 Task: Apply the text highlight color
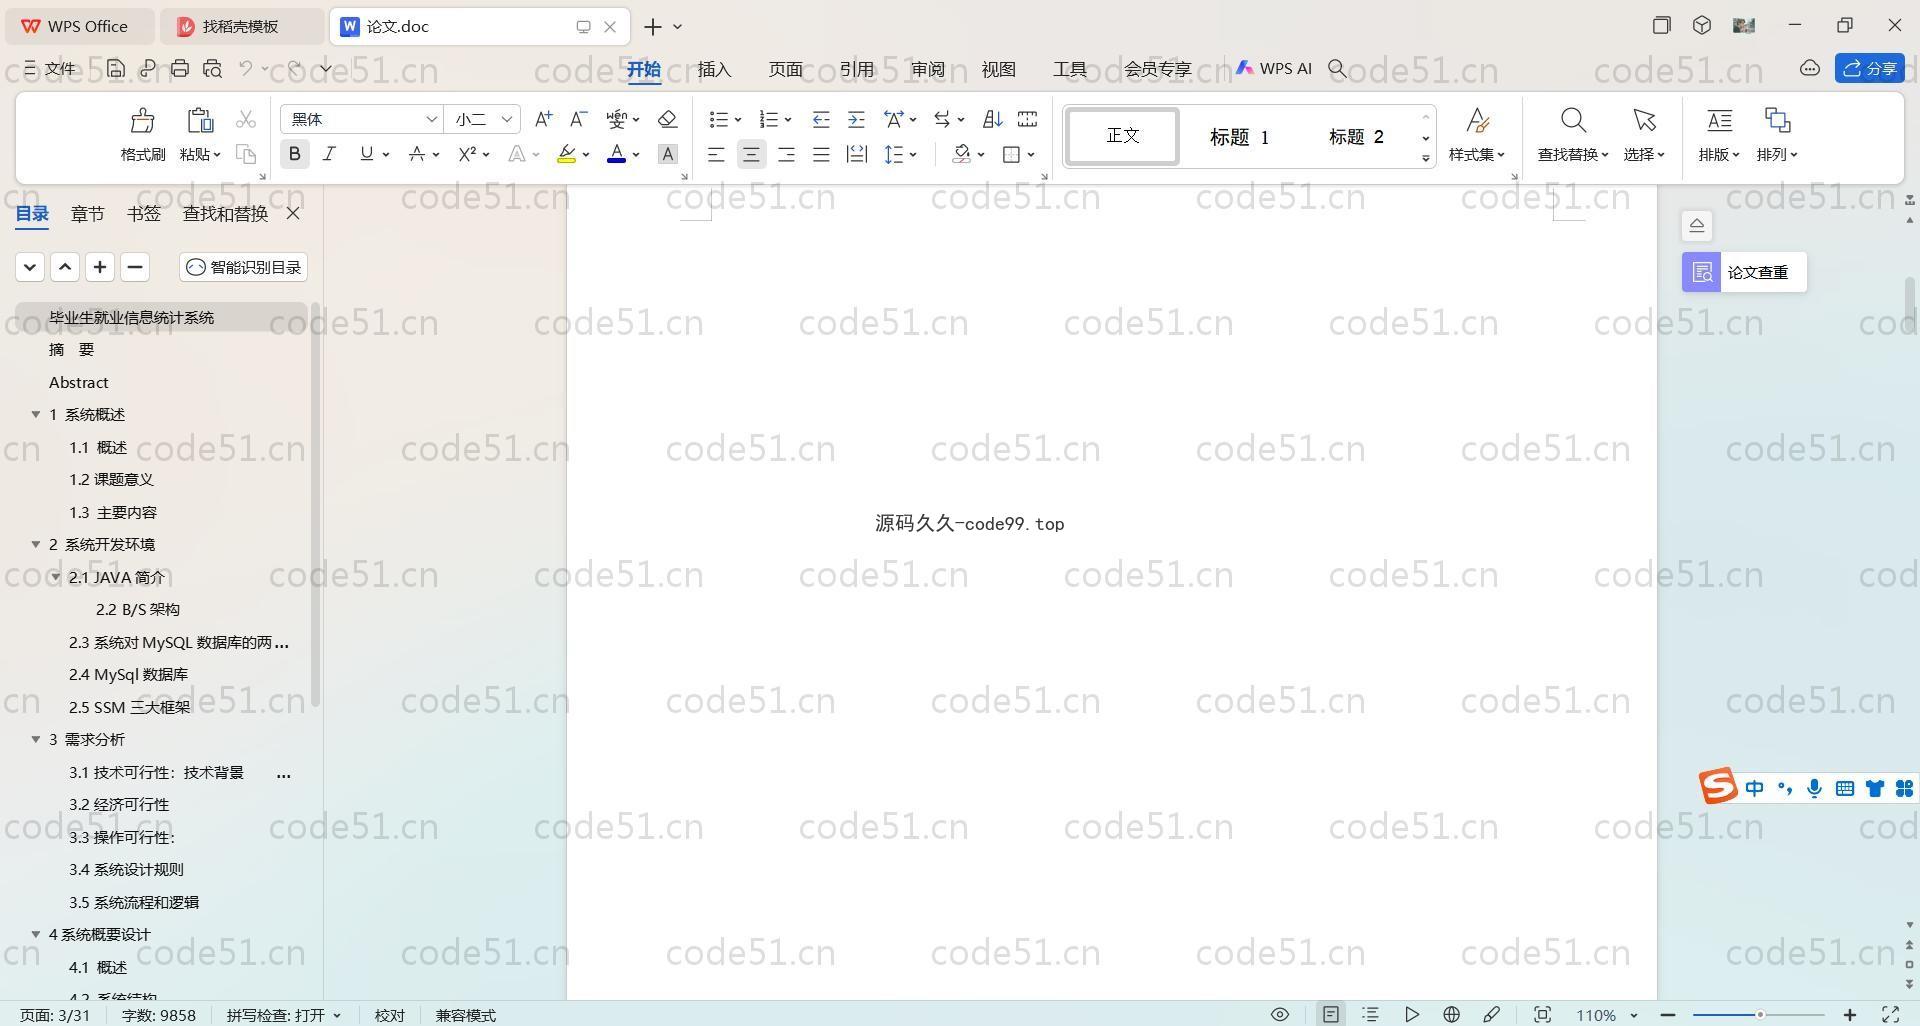566,154
